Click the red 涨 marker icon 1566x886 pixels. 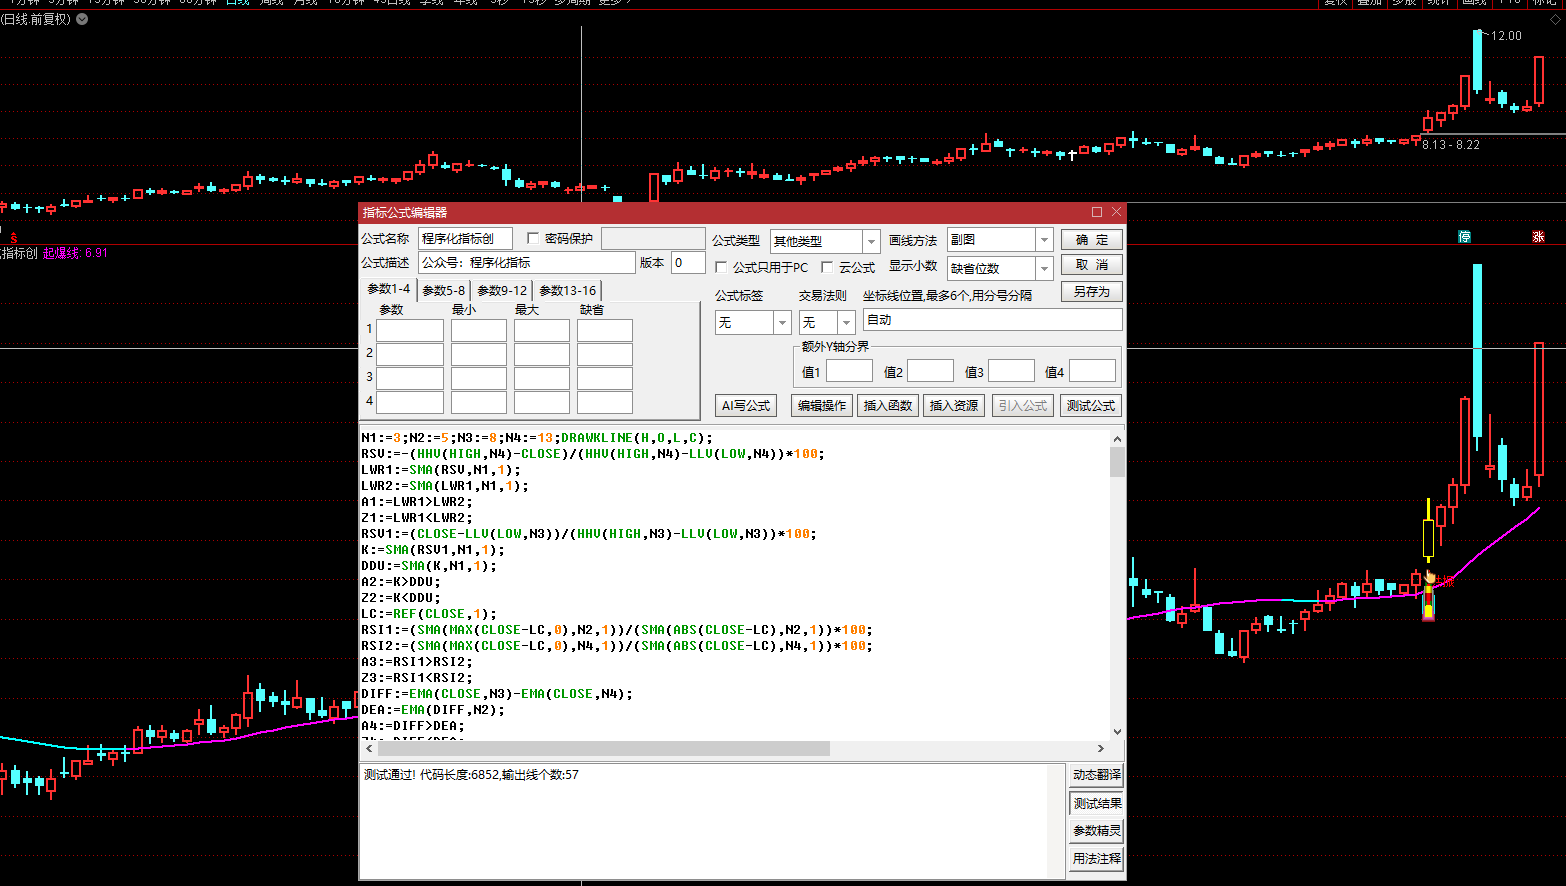tap(1538, 237)
